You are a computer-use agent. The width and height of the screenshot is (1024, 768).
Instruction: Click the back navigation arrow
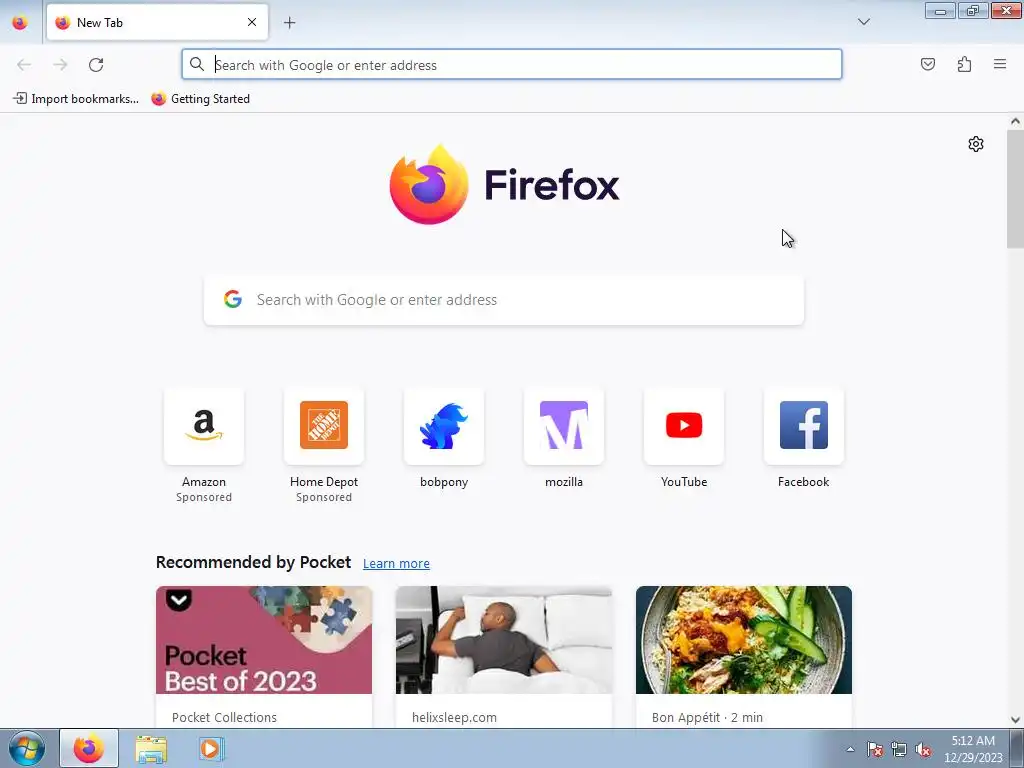click(x=24, y=65)
